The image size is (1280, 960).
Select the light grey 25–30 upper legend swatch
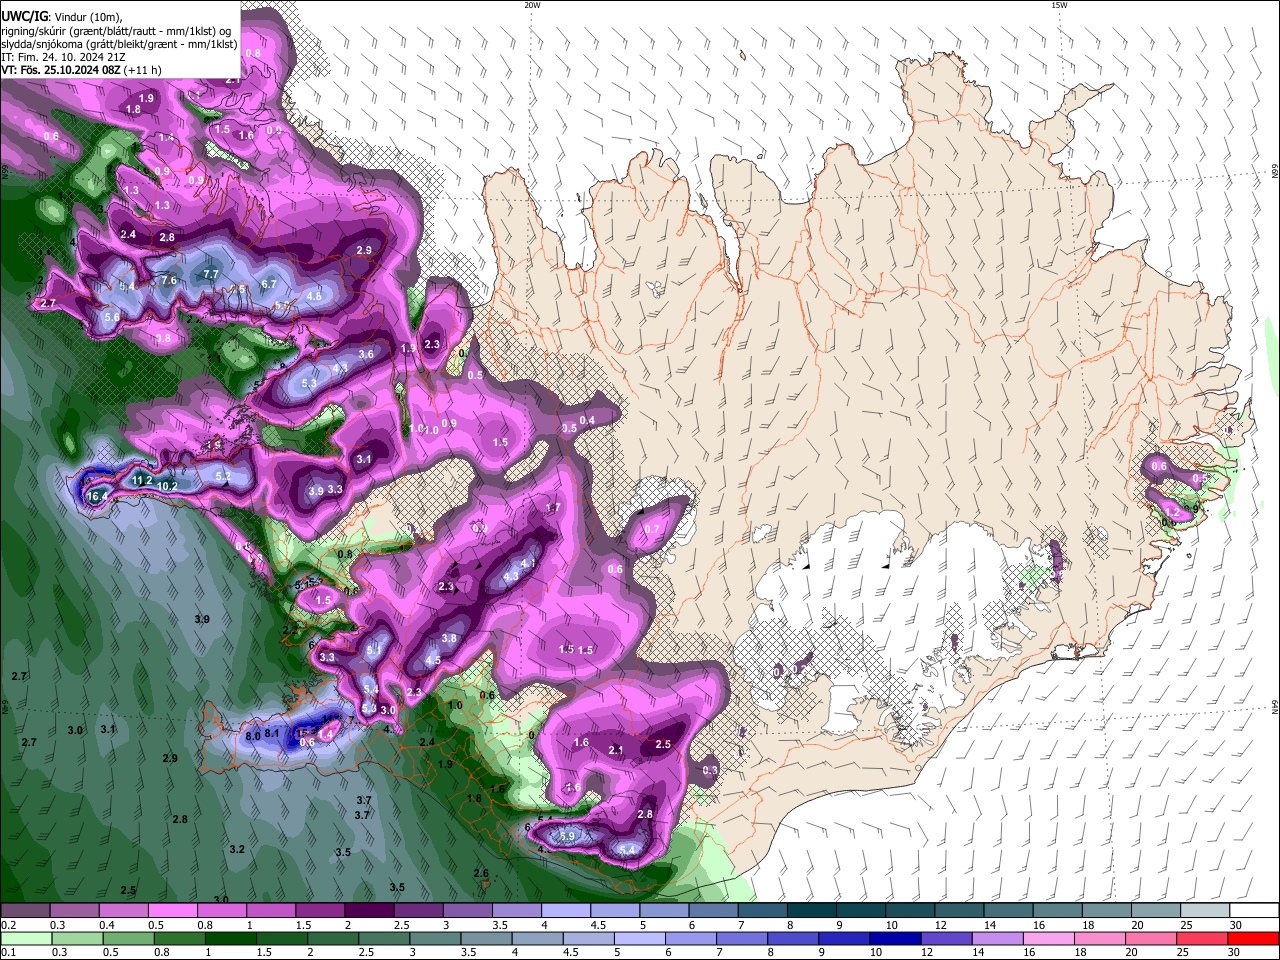pos(1205,911)
